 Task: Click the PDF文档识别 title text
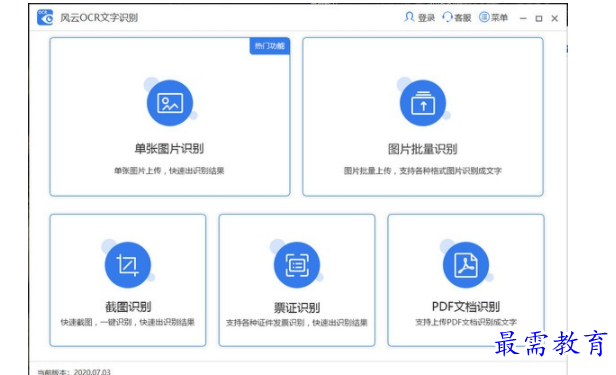click(x=466, y=306)
